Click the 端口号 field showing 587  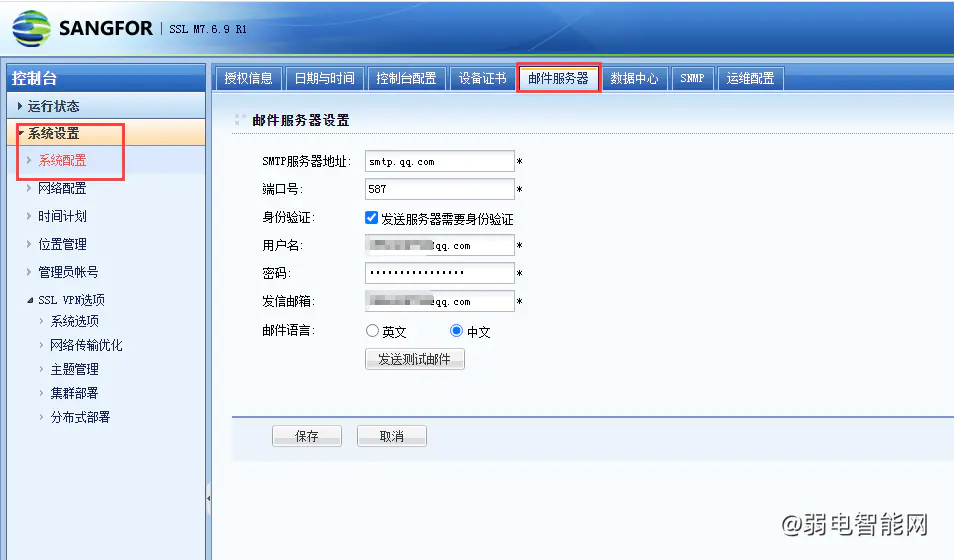[440, 189]
